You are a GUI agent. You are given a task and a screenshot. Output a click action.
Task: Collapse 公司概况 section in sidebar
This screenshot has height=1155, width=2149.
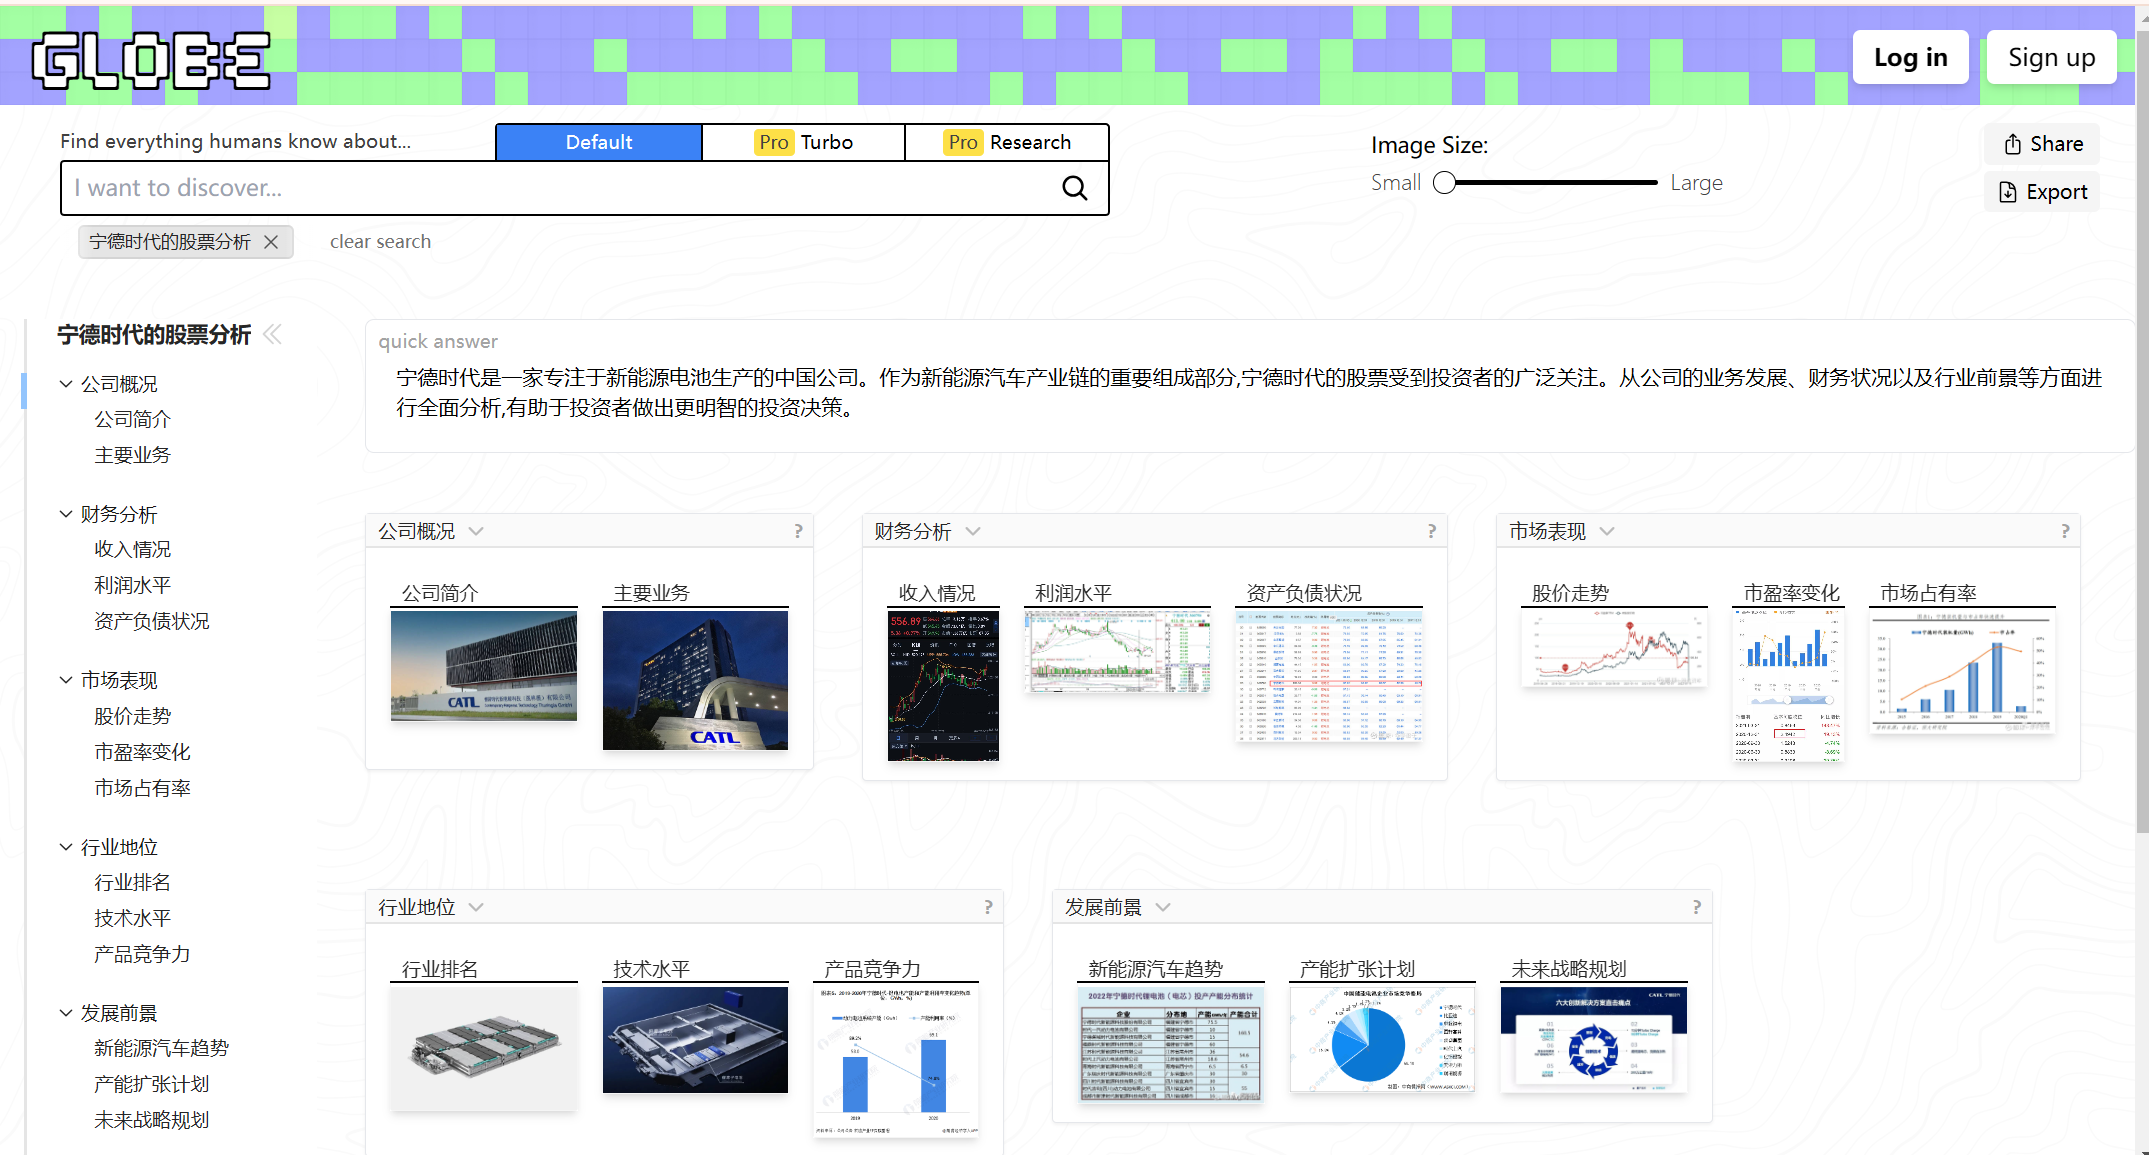[66, 384]
